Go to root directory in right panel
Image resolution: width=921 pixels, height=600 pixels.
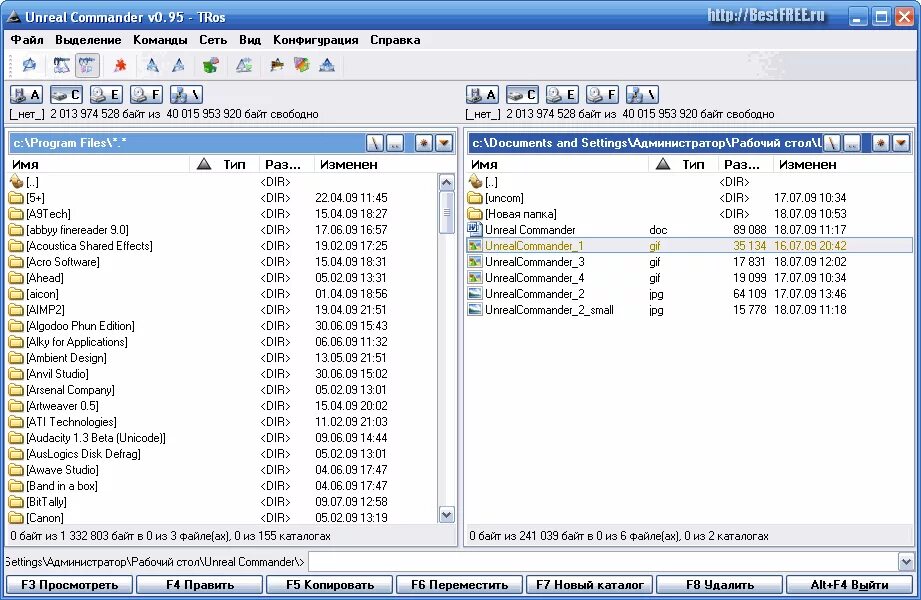coord(831,143)
